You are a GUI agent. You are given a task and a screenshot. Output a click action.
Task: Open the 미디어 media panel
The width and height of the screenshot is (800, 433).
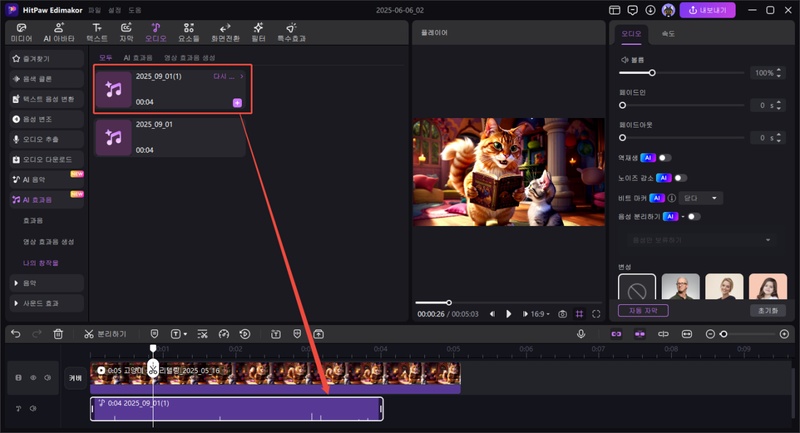point(21,32)
